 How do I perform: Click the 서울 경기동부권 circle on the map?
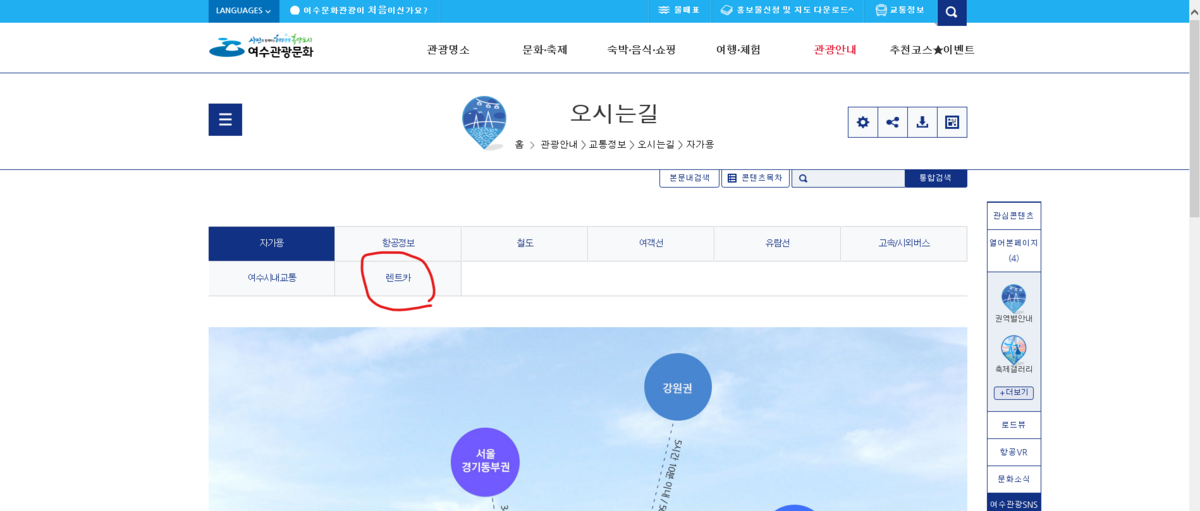(485, 462)
